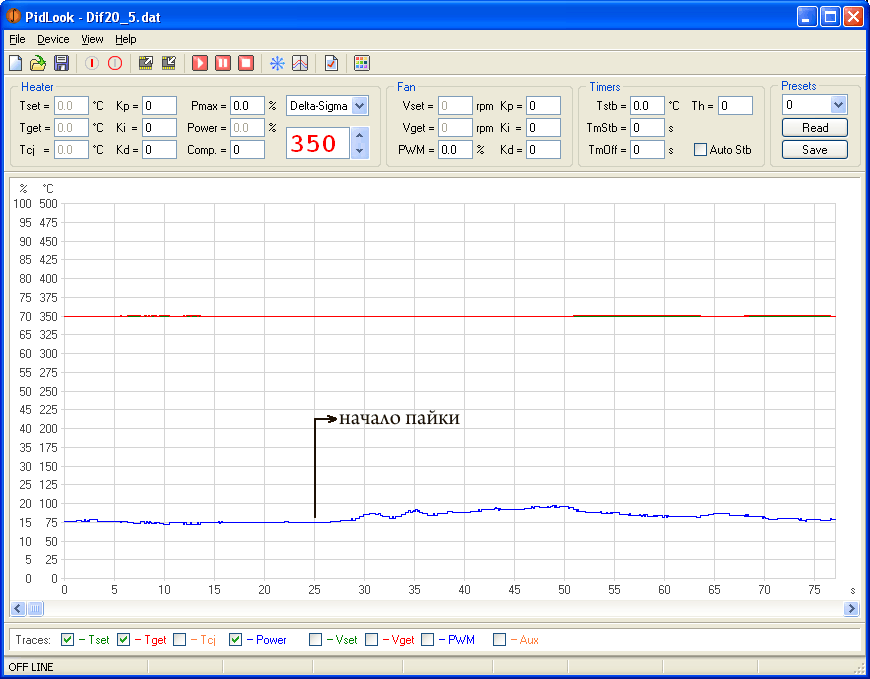Viewport: 870px width, 679px height.
Task: Click the heater Ki input field
Action: [x=159, y=128]
